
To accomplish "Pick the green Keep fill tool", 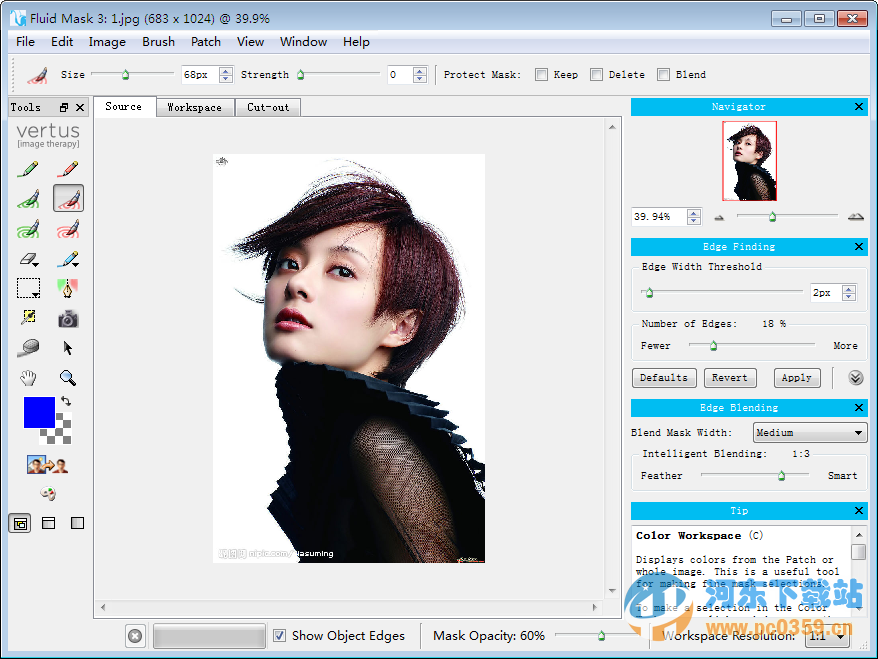I will 29,228.
